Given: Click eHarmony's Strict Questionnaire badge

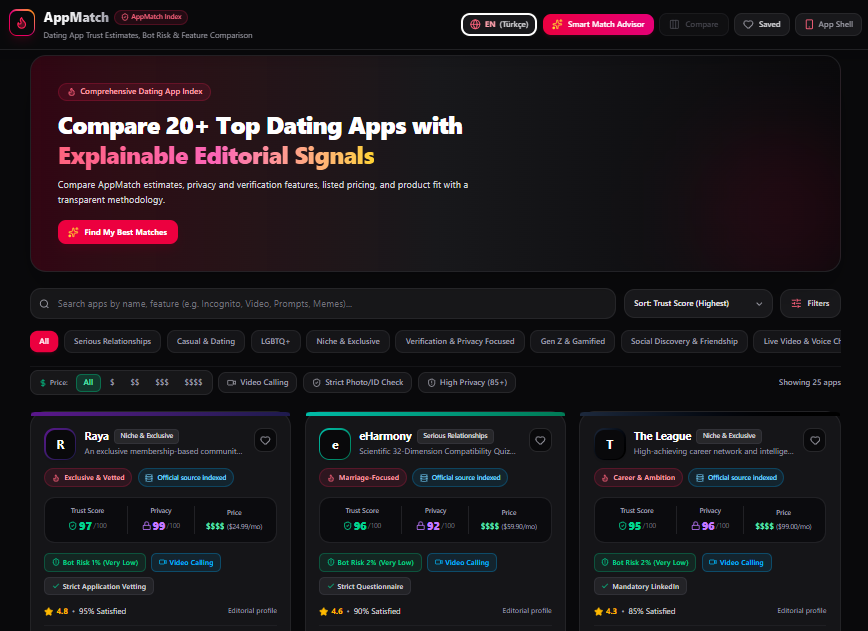Looking at the screenshot, I should [x=365, y=586].
